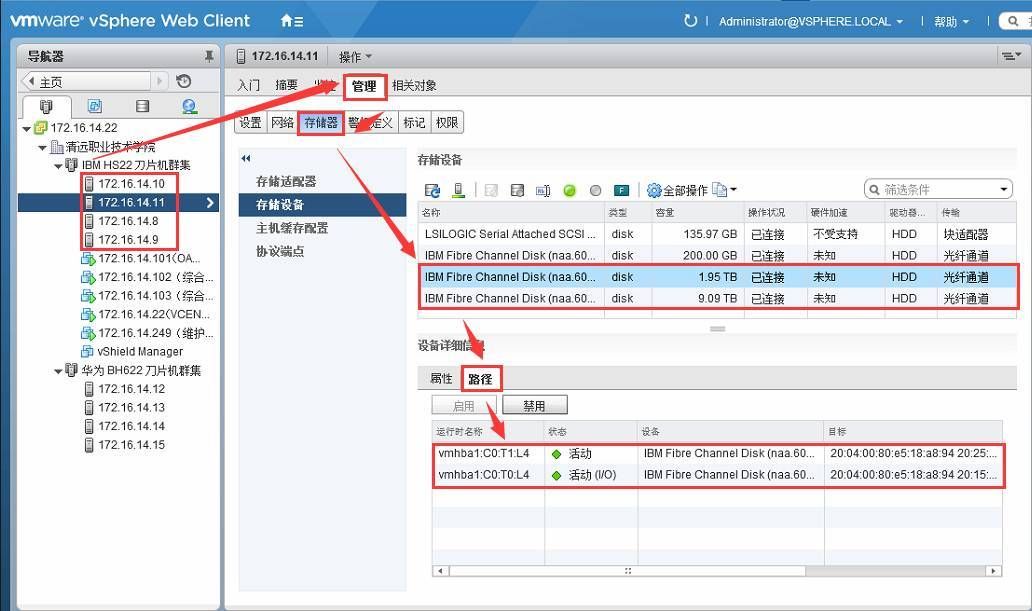The width and height of the screenshot is (1032, 611).
Task: Select 存储设备 in the side menu
Action: (x=322, y=205)
